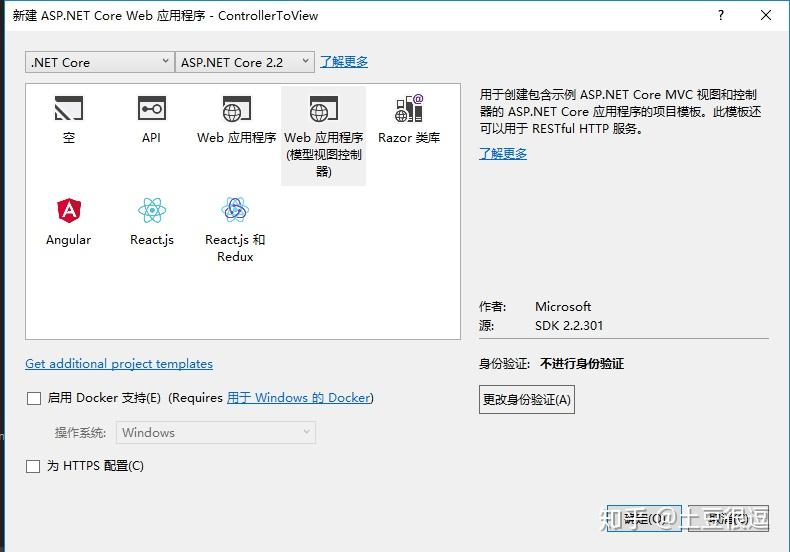The width and height of the screenshot is (790, 552).
Task: Select the React.js template icon
Action: click(152, 210)
